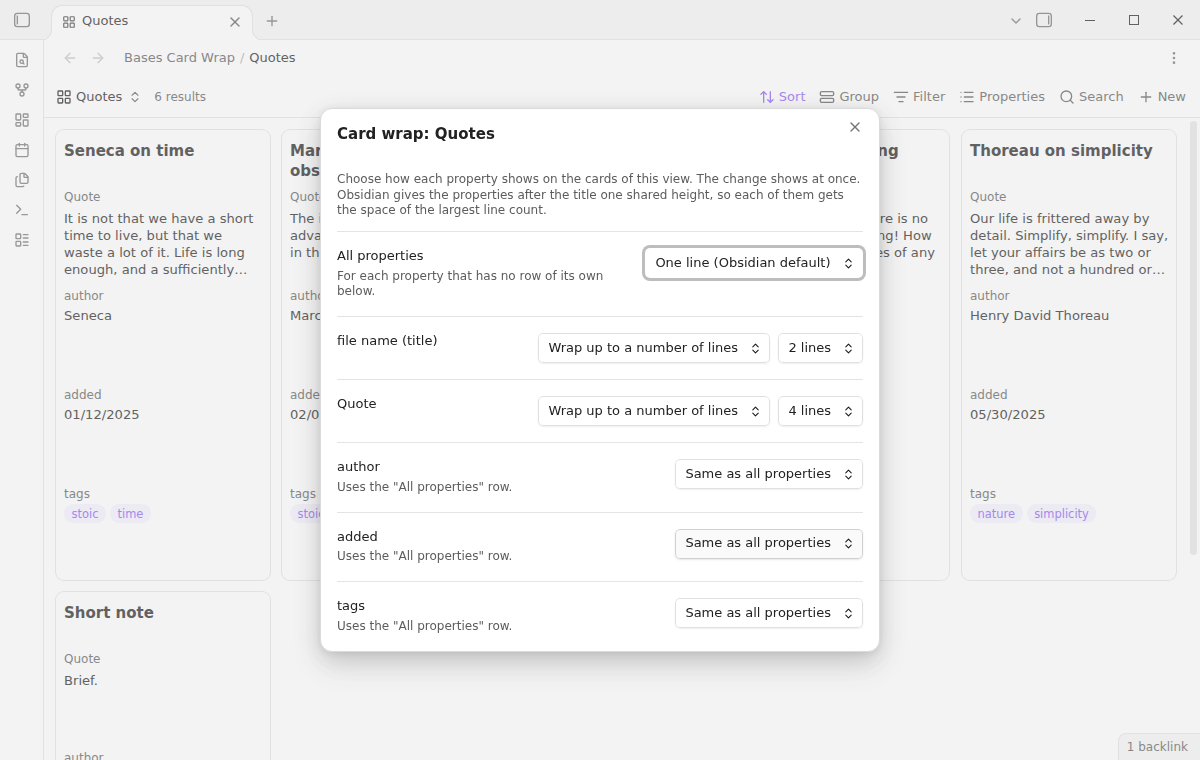Viewport: 1200px width, 760px height.
Task: Navigate back with left arrow
Action: coord(69,58)
